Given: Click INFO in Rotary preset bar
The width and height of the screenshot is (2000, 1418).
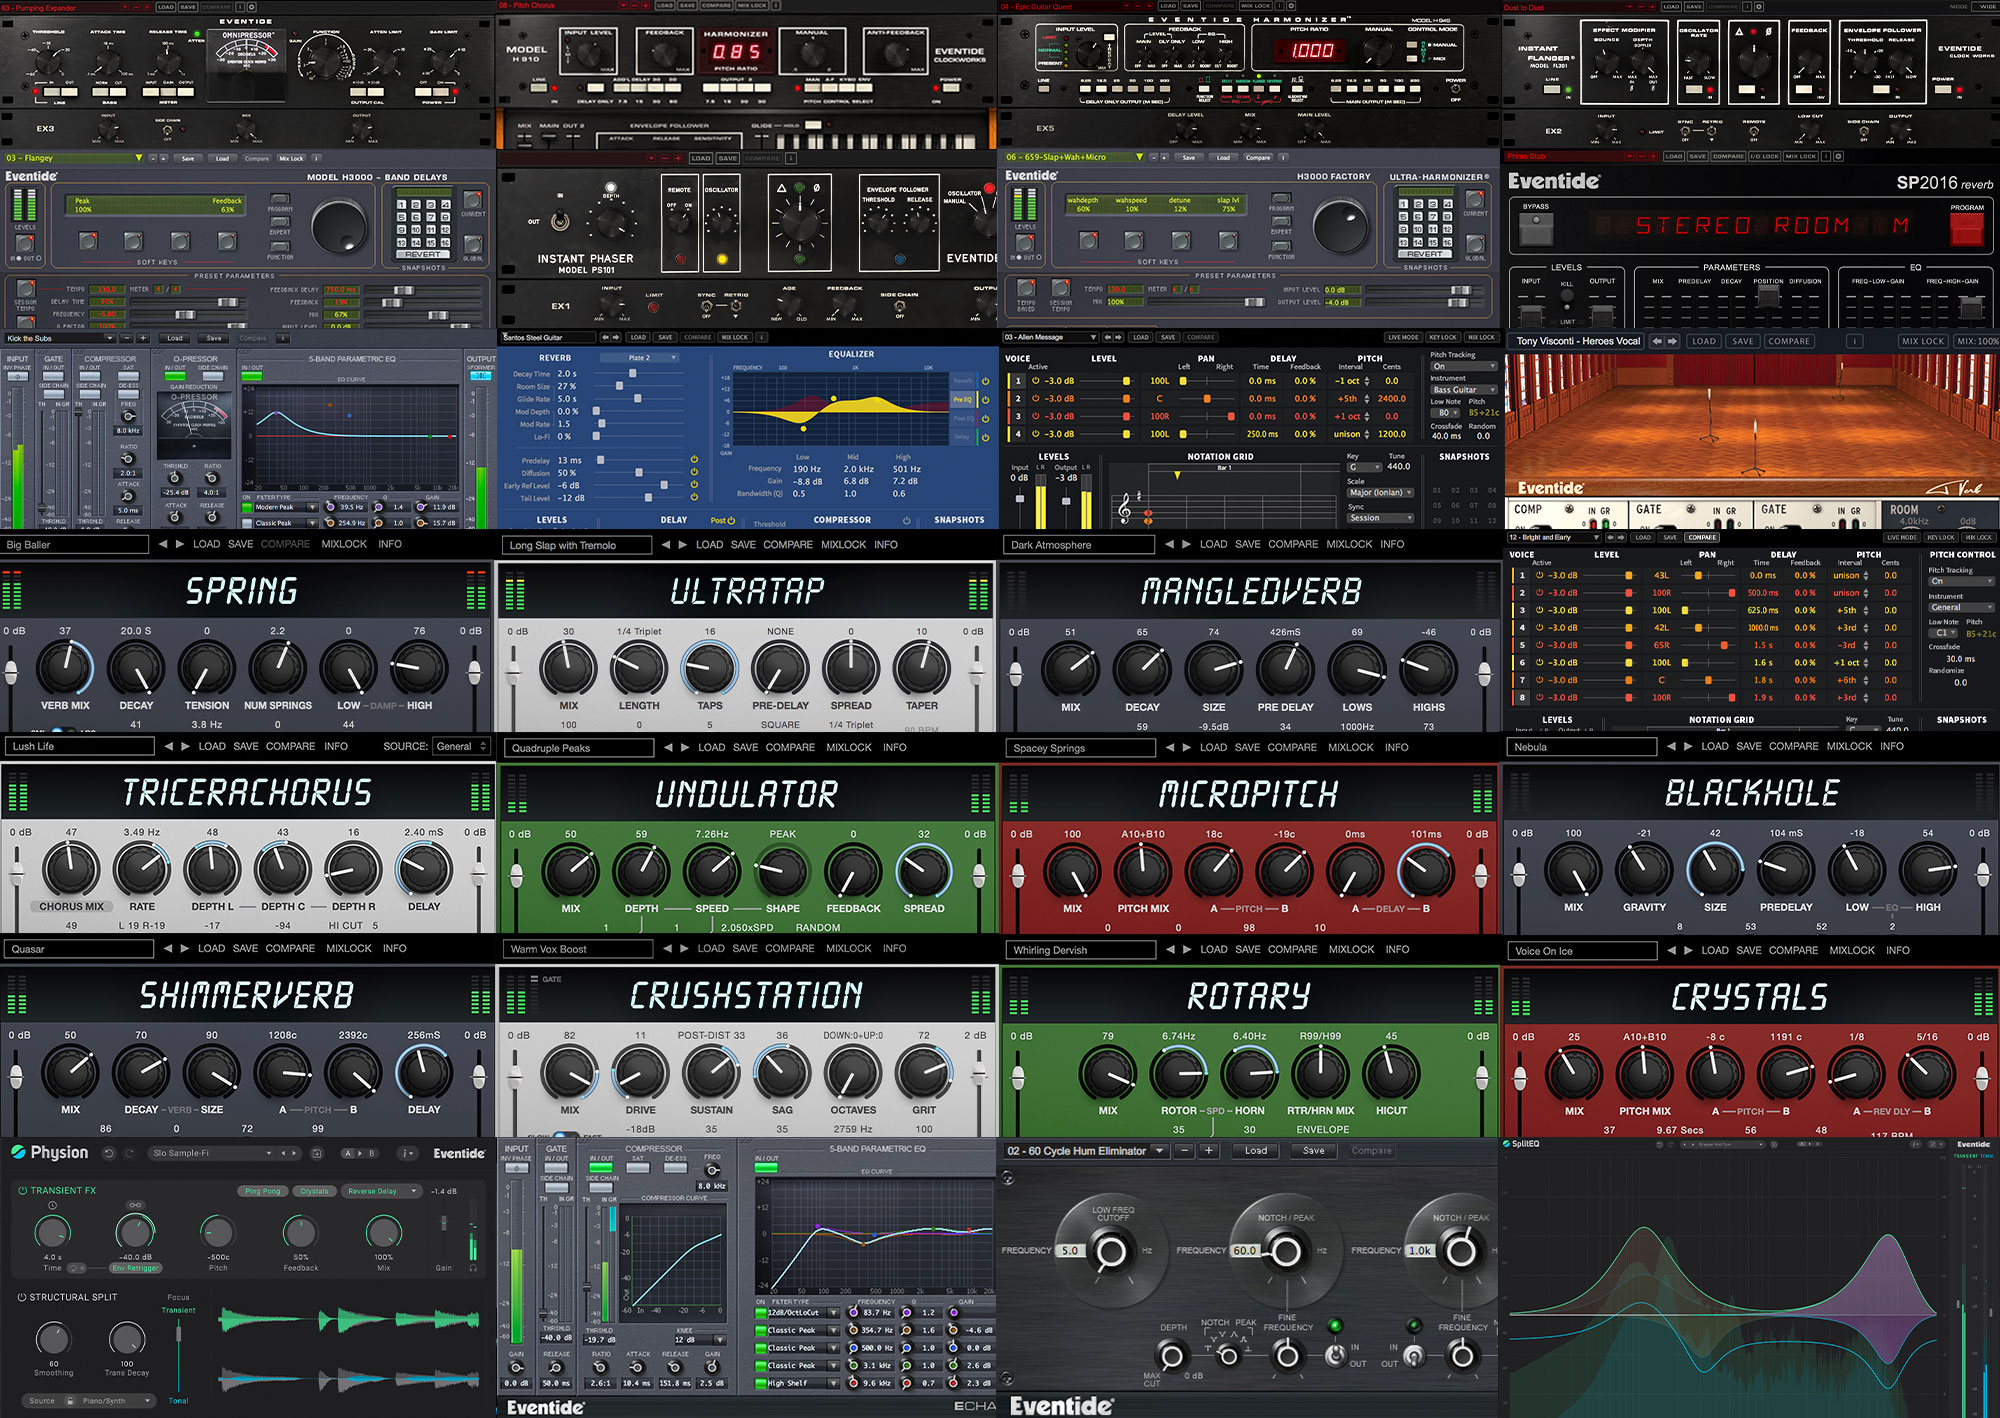Looking at the screenshot, I should (1398, 949).
